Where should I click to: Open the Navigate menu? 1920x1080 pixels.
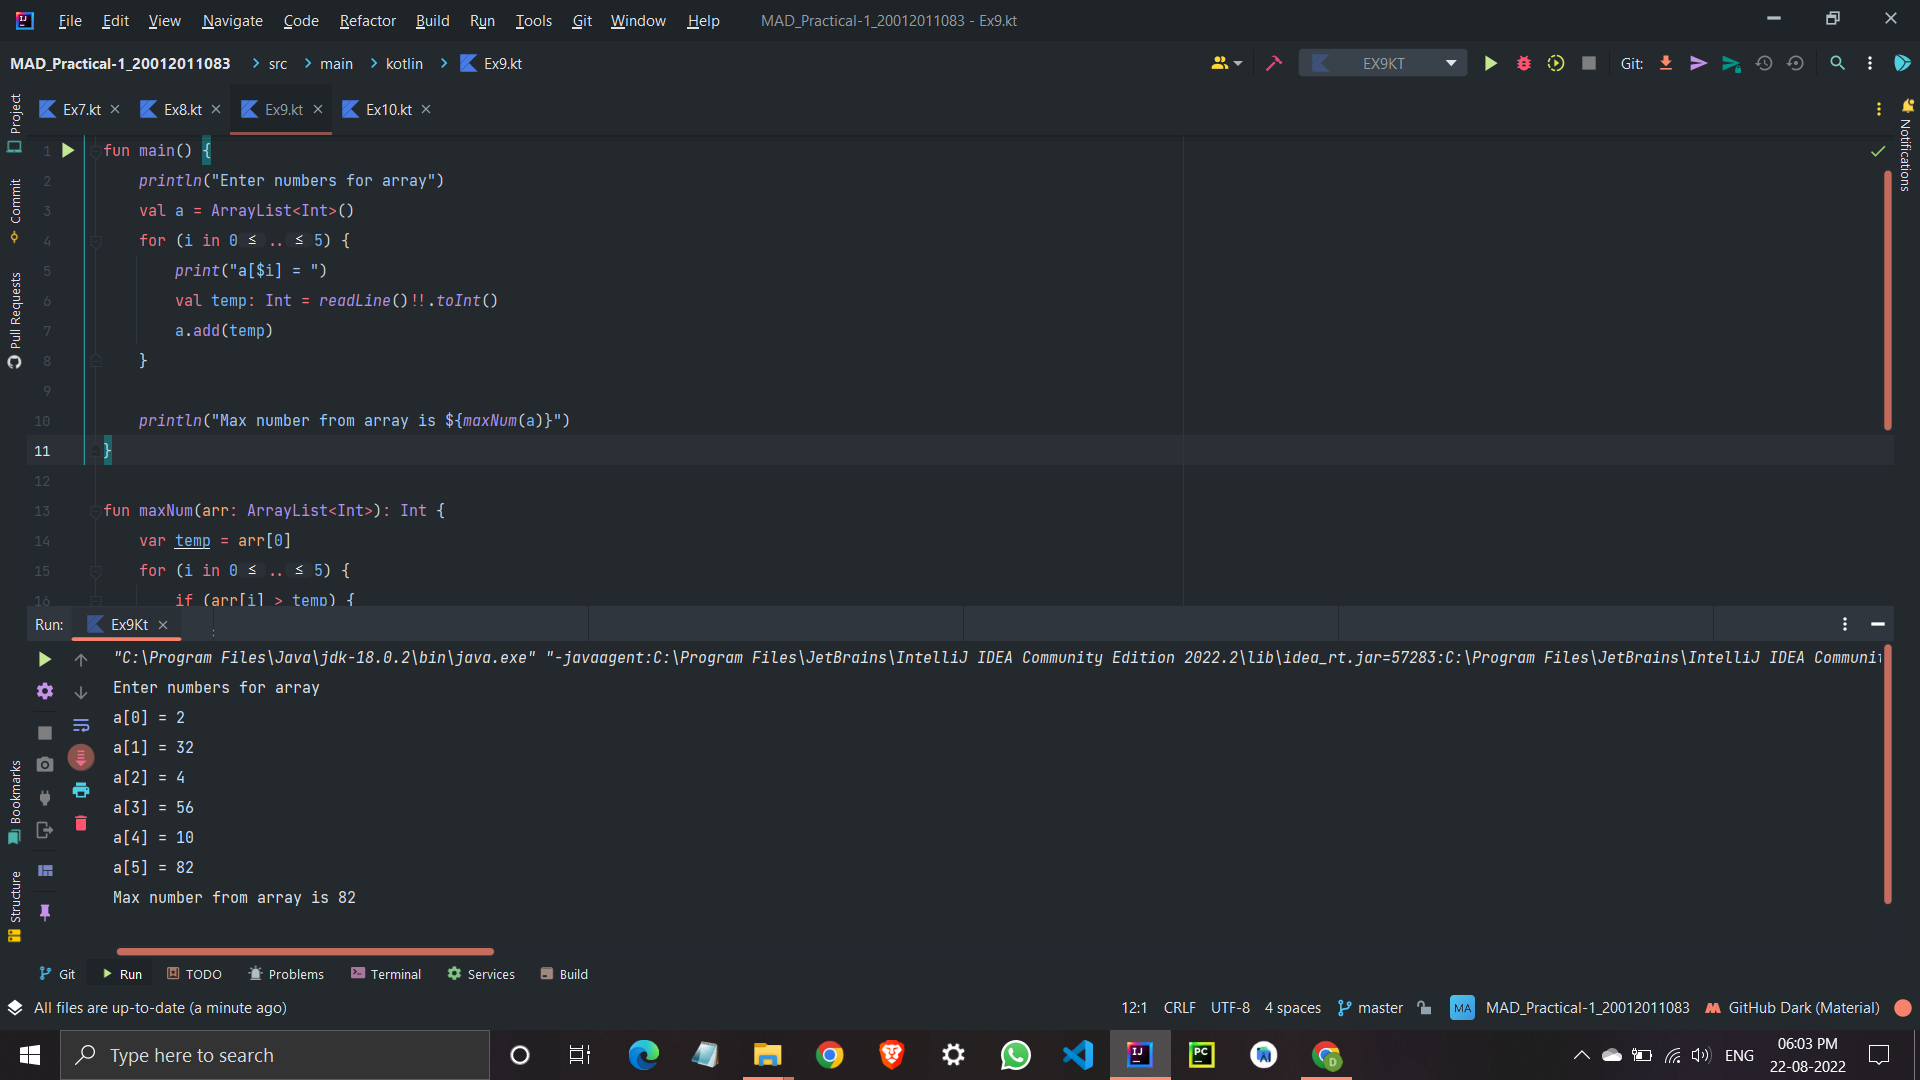pos(232,20)
